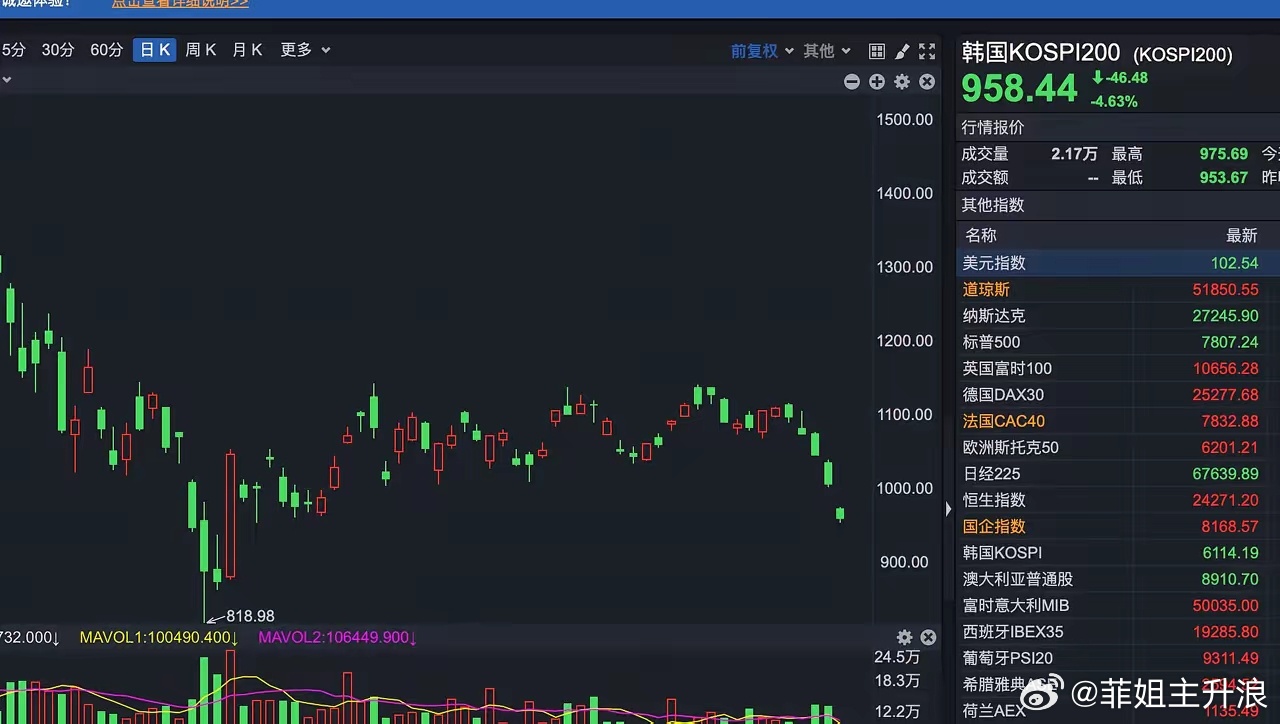The width and height of the screenshot is (1280, 724).
Task: Collapse the right quote panel arrow
Action: [949, 509]
